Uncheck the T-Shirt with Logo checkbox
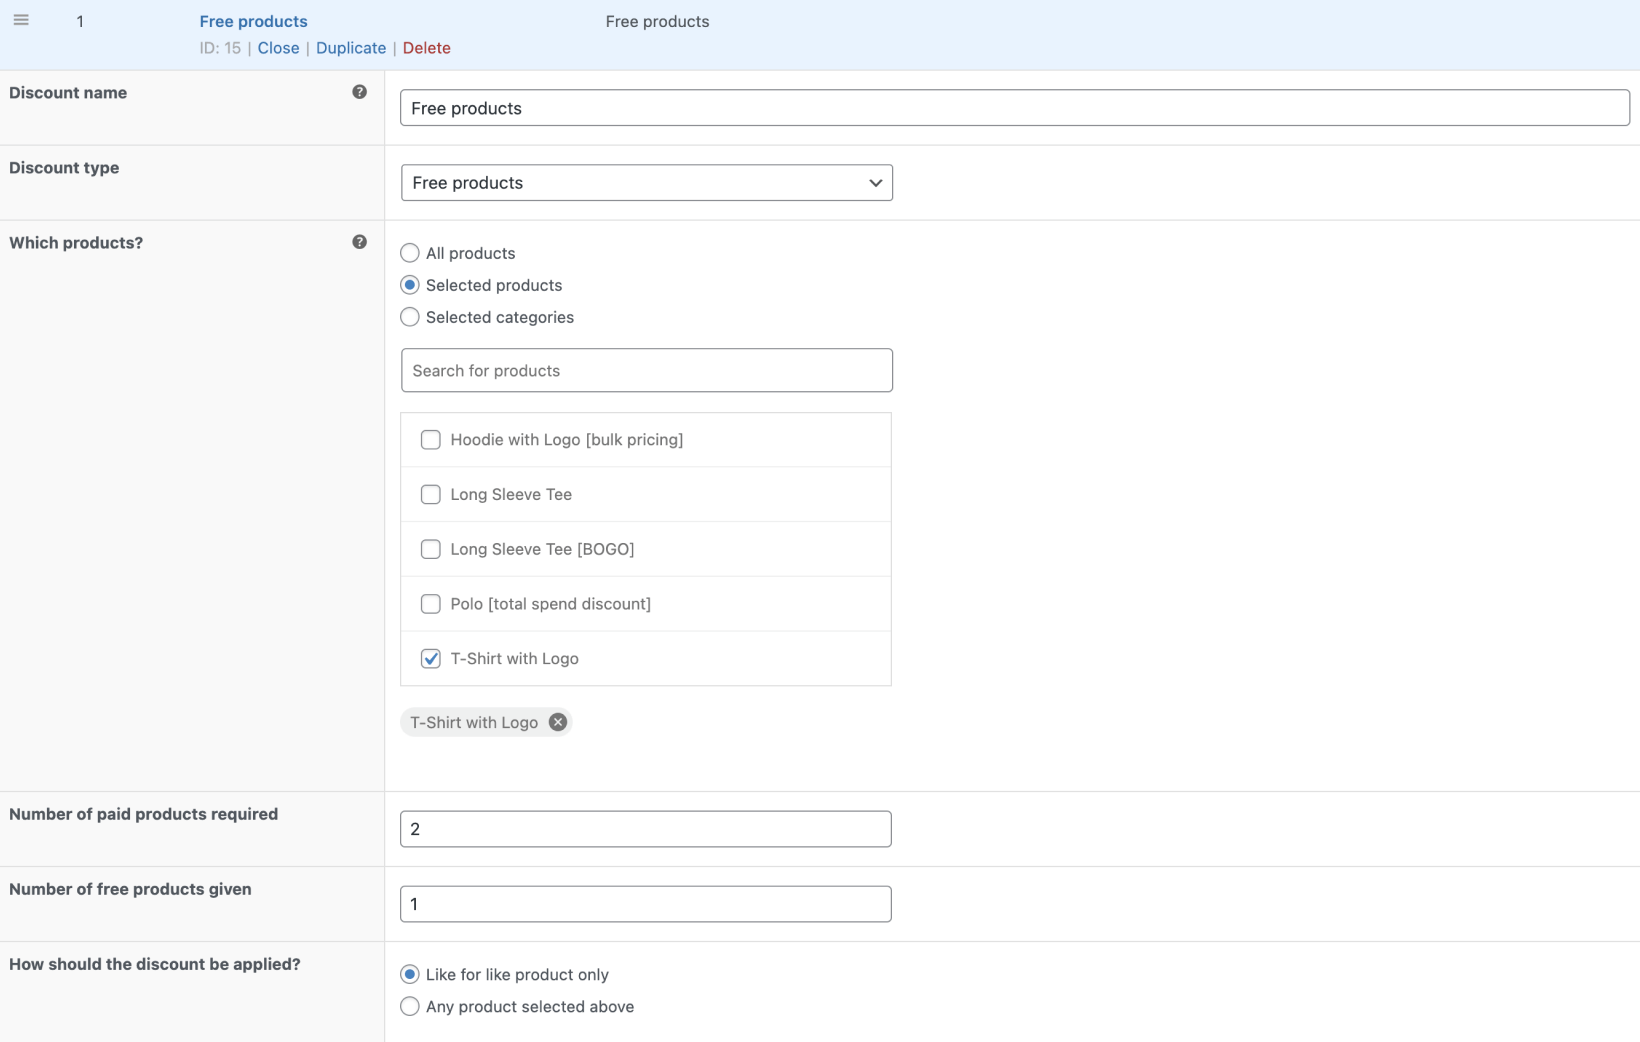1640x1042 pixels. [431, 659]
